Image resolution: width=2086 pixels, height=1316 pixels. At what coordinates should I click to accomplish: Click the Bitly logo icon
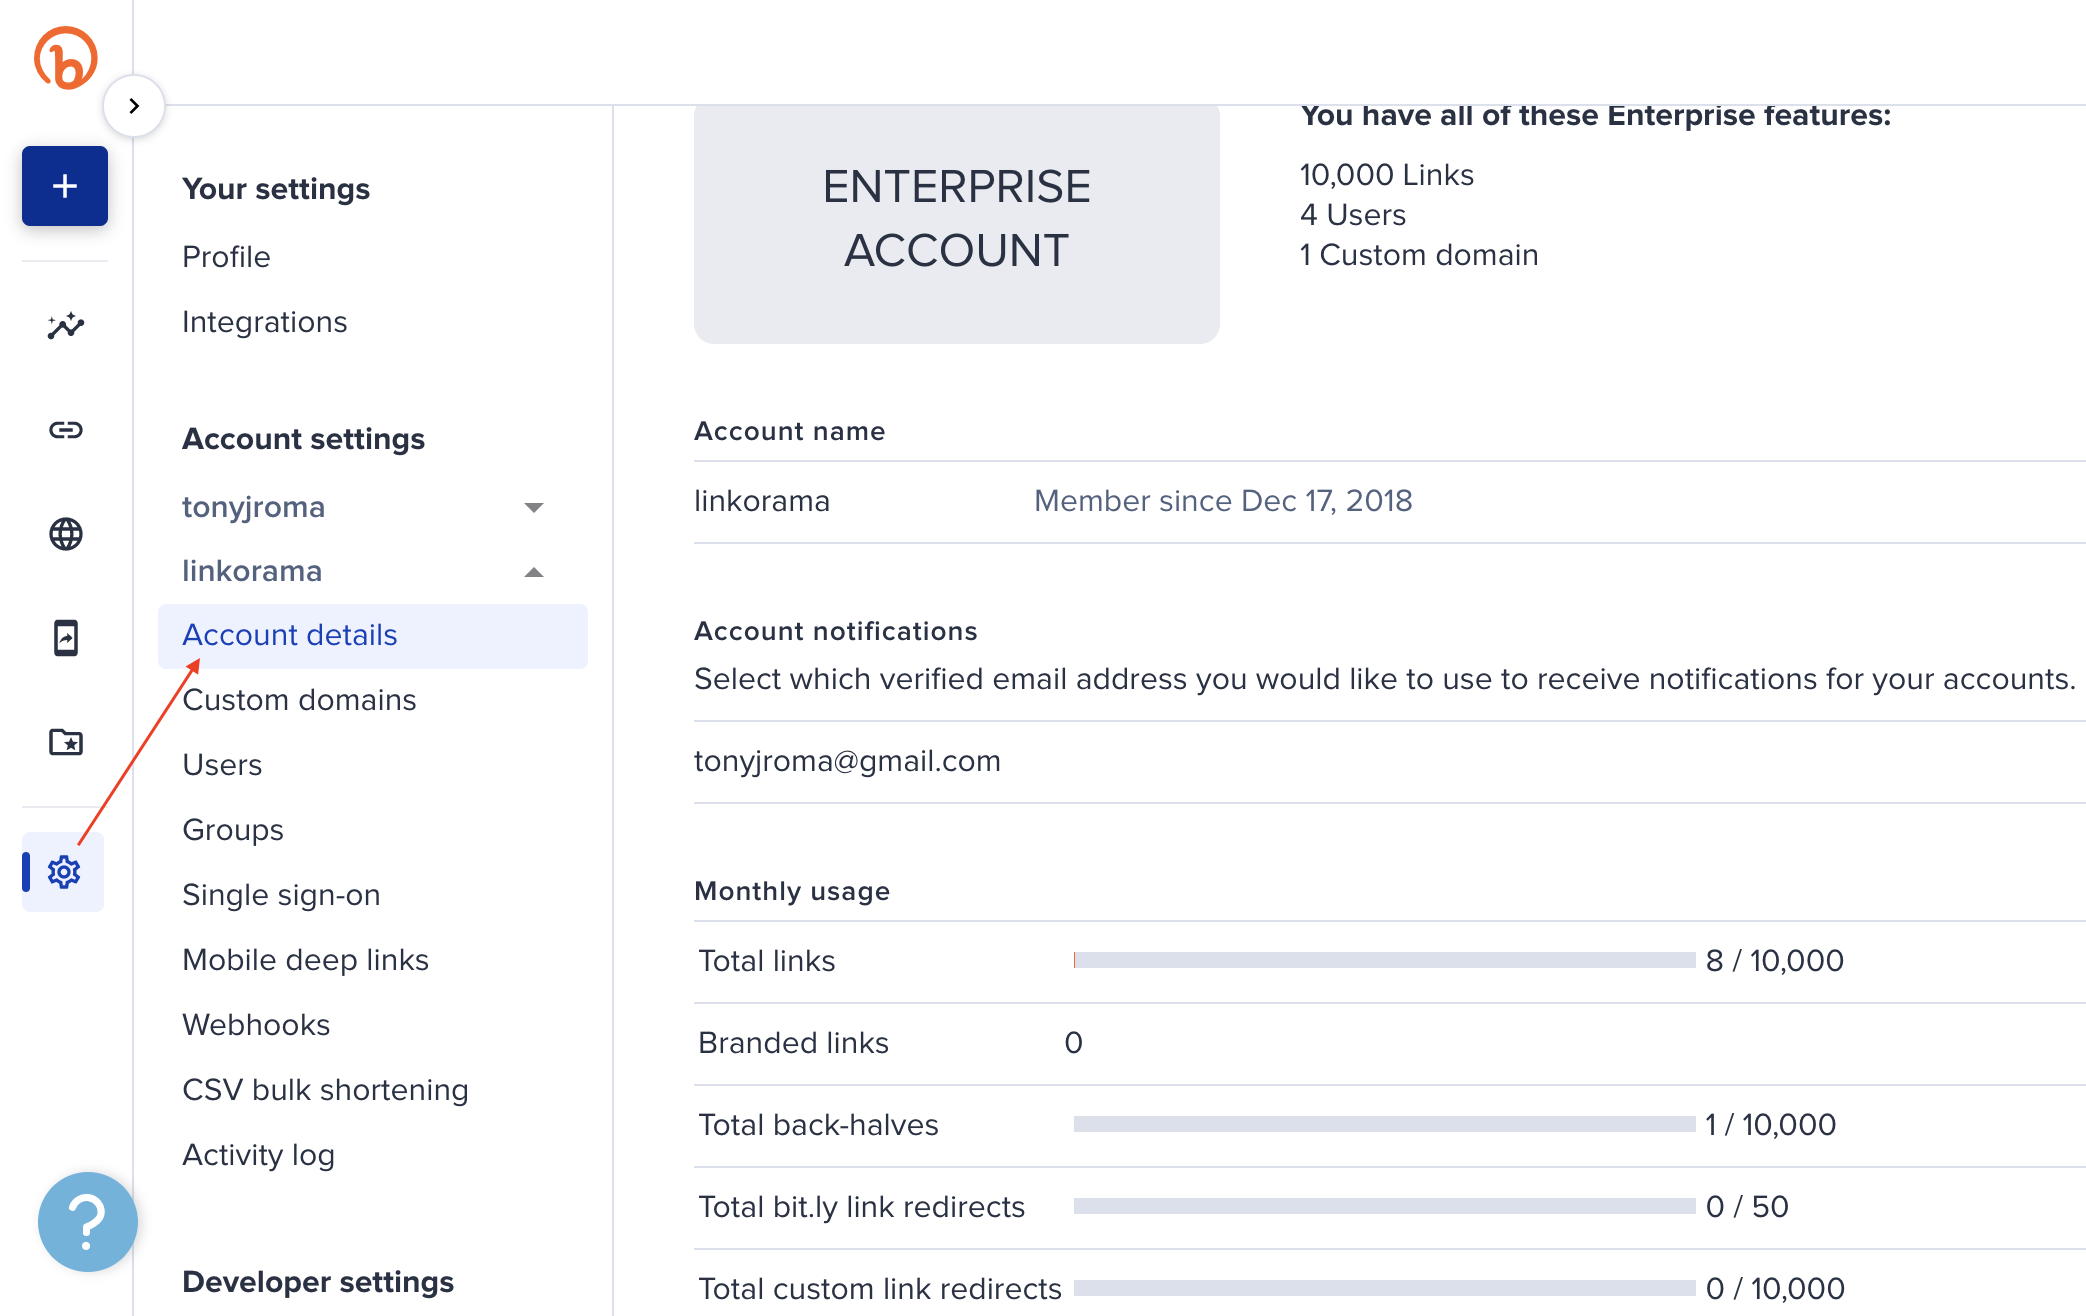(x=66, y=58)
